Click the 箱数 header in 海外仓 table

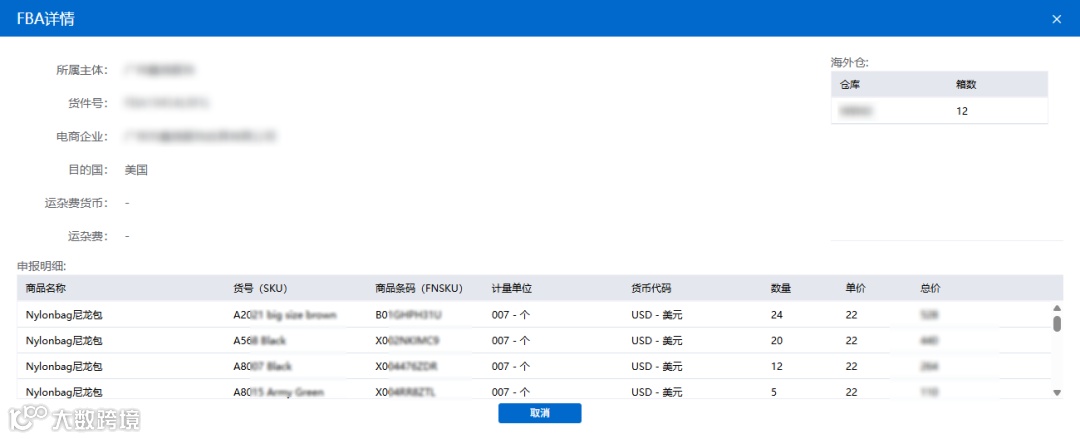tap(966, 85)
